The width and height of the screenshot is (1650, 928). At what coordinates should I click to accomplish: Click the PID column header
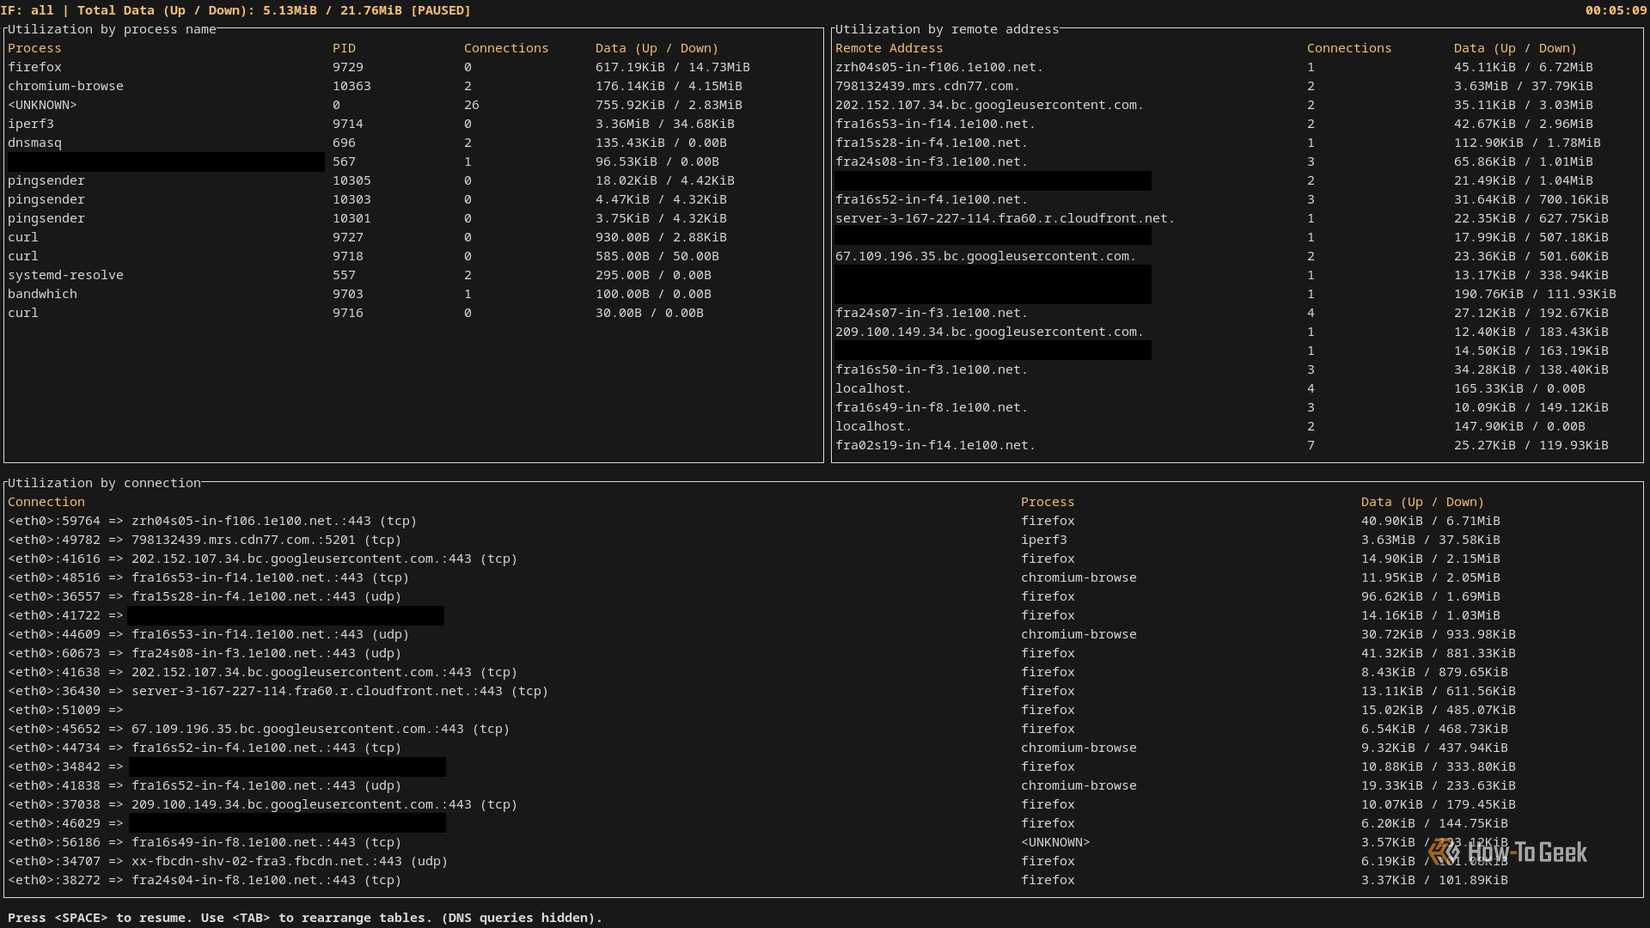[x=345, y=47]
